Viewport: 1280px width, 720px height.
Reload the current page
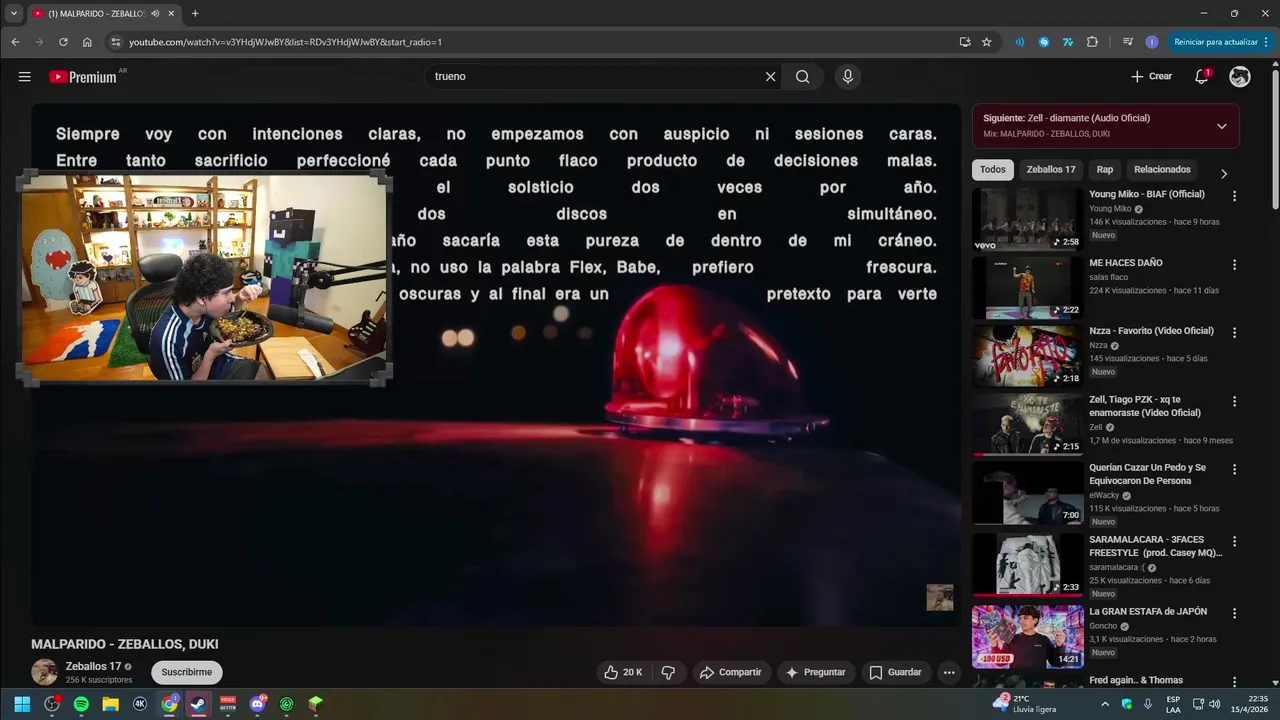(63, 42)
